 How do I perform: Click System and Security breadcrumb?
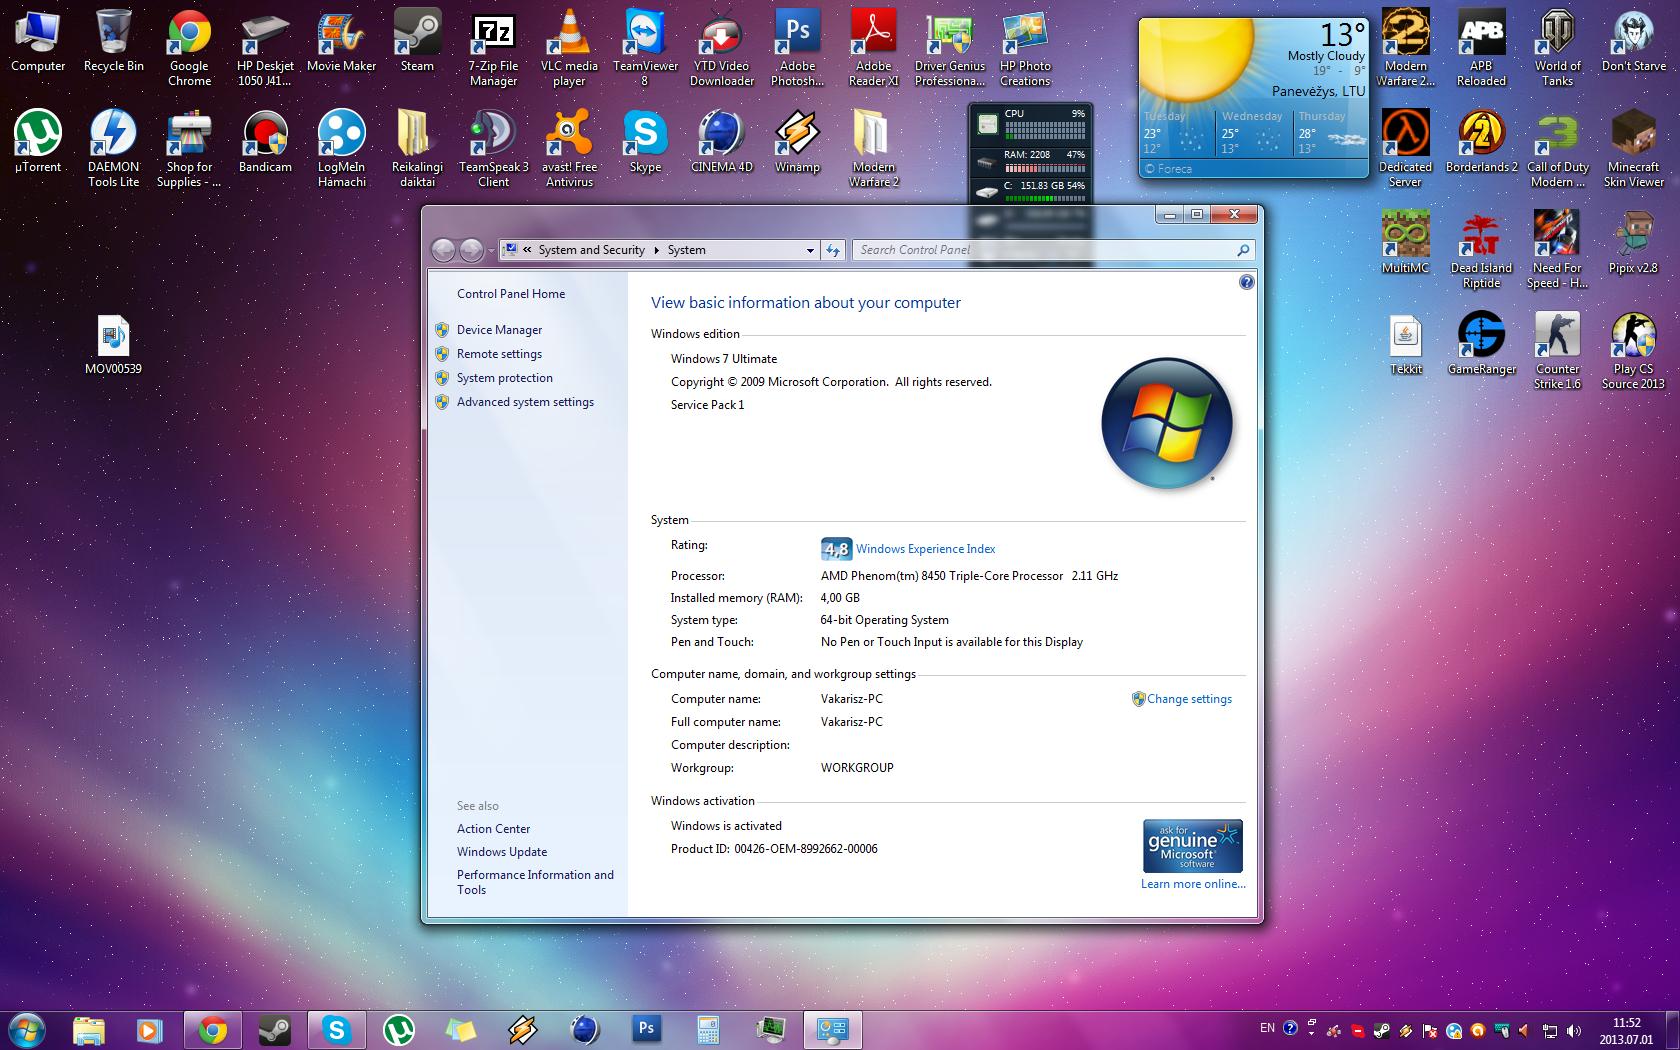(591, 250)
